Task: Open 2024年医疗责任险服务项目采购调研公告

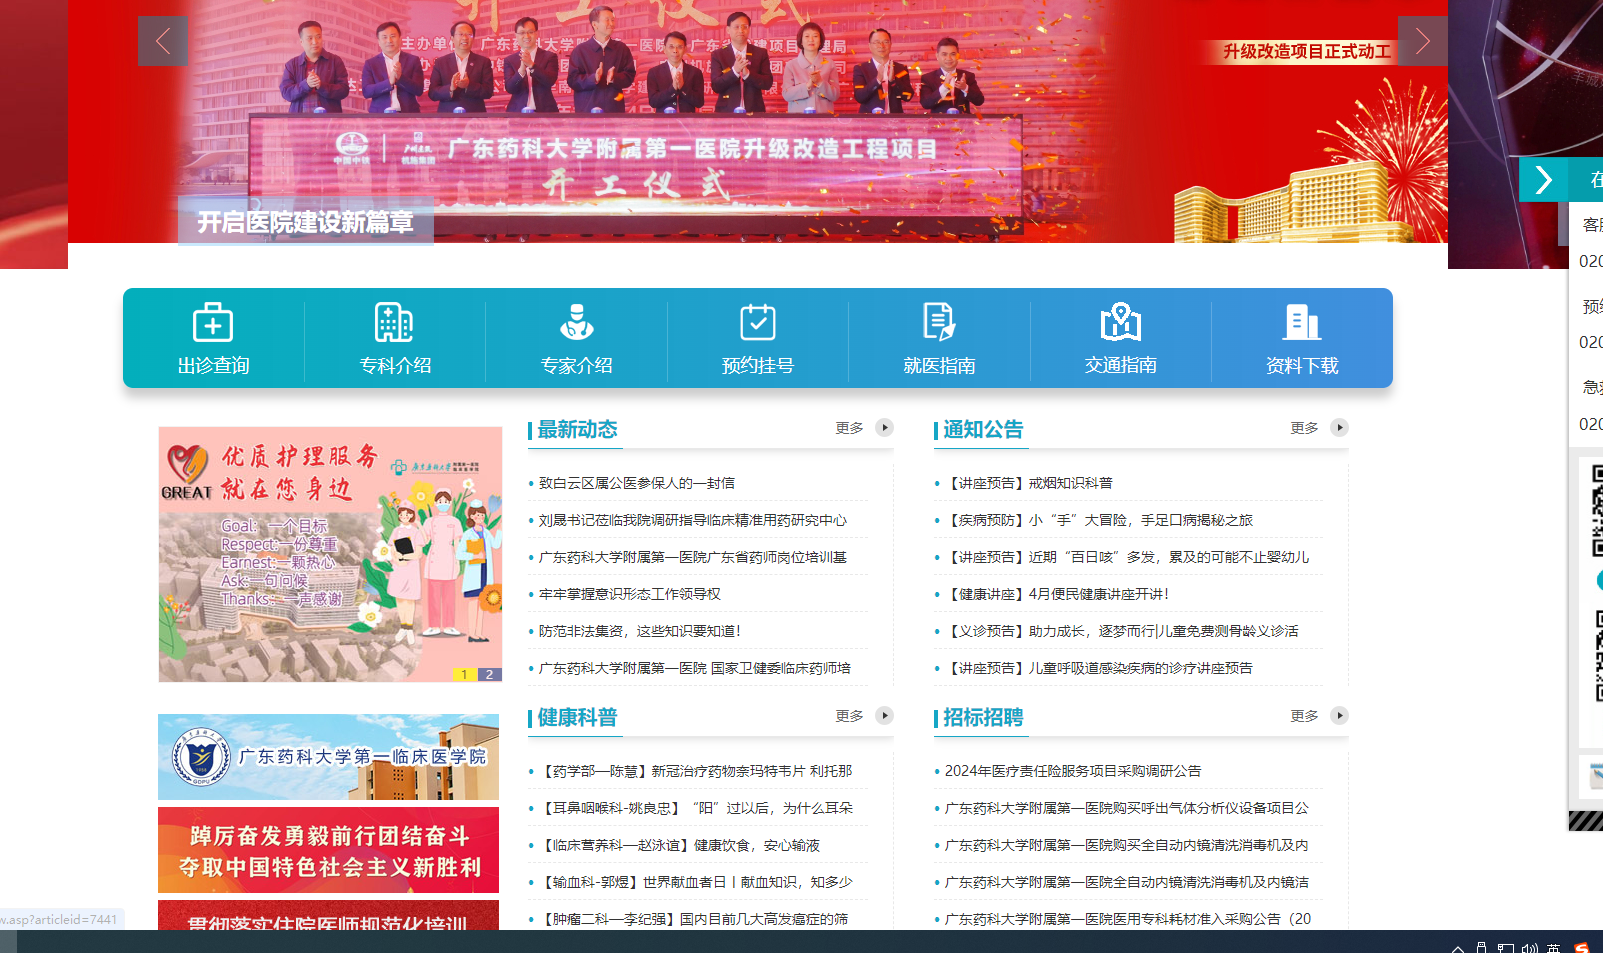Action: (1073, 771)
